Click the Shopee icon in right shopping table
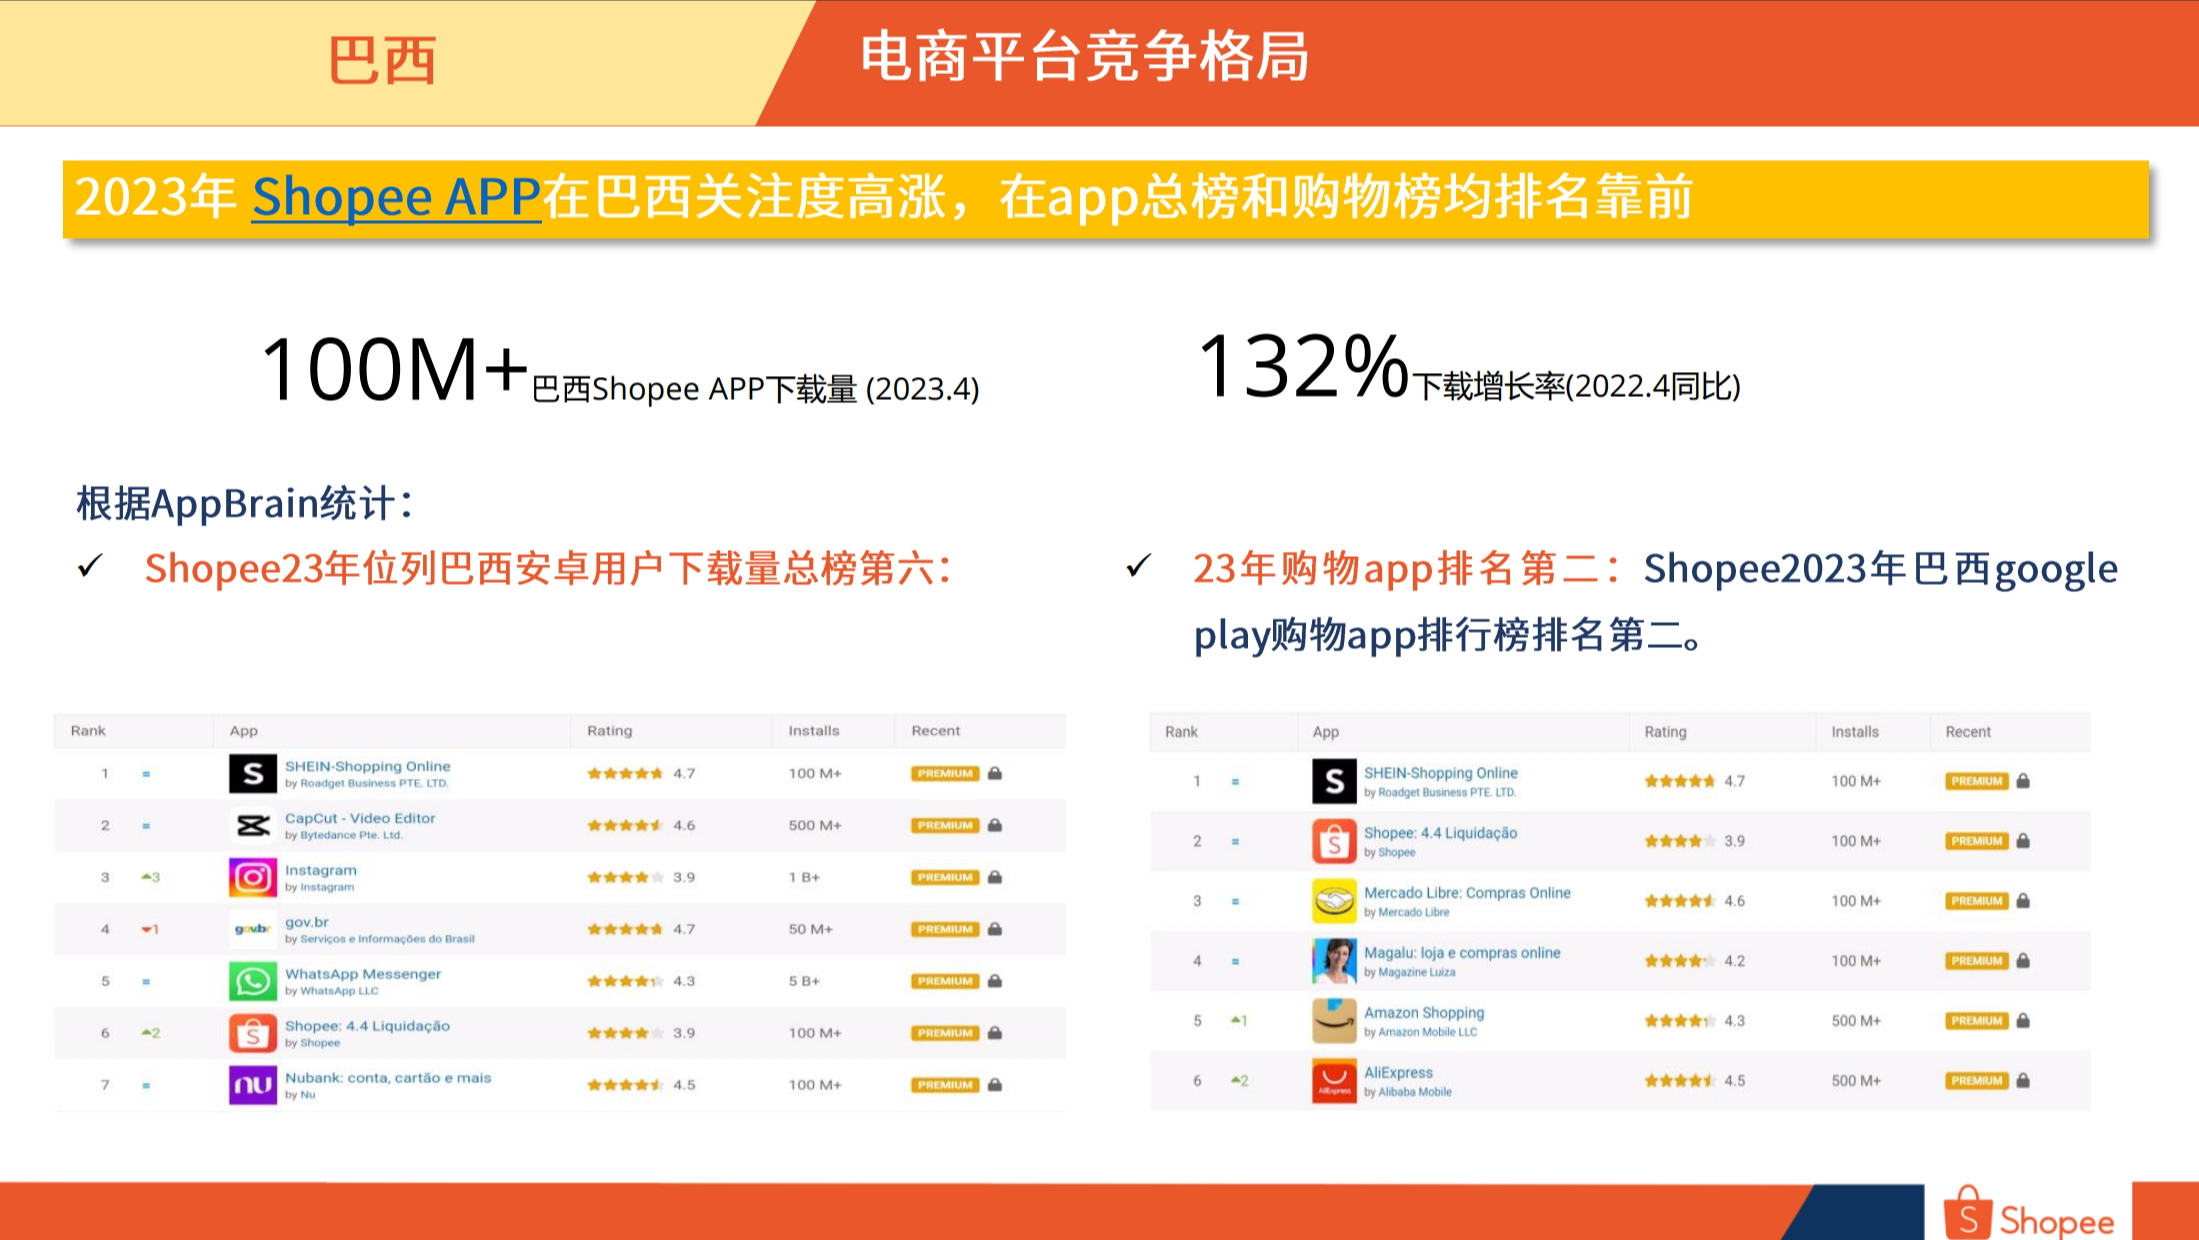The width and height of the screenshot is (2199, 1240). point(1335,842)
